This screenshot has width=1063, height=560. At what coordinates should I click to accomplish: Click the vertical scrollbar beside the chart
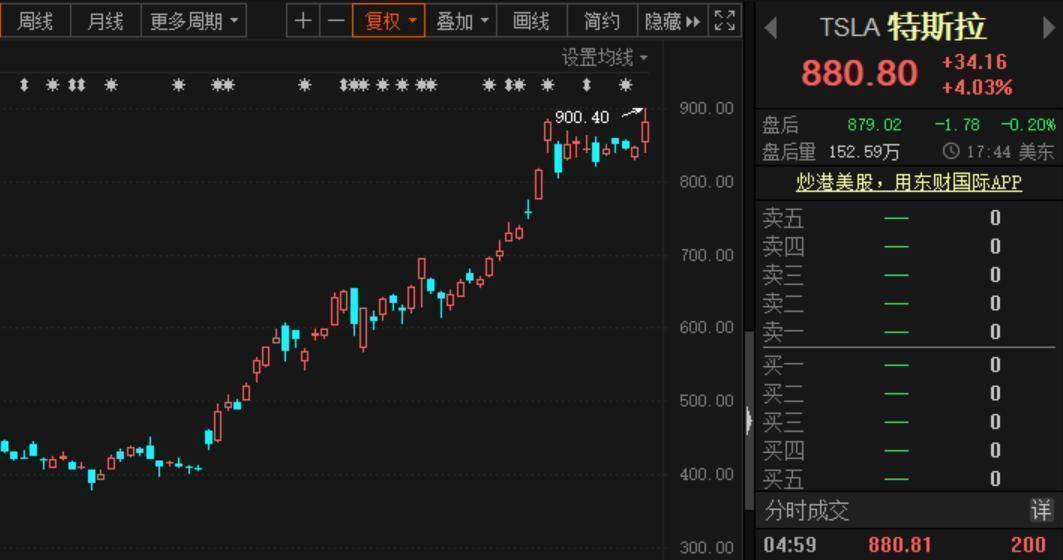coord(749,420)
